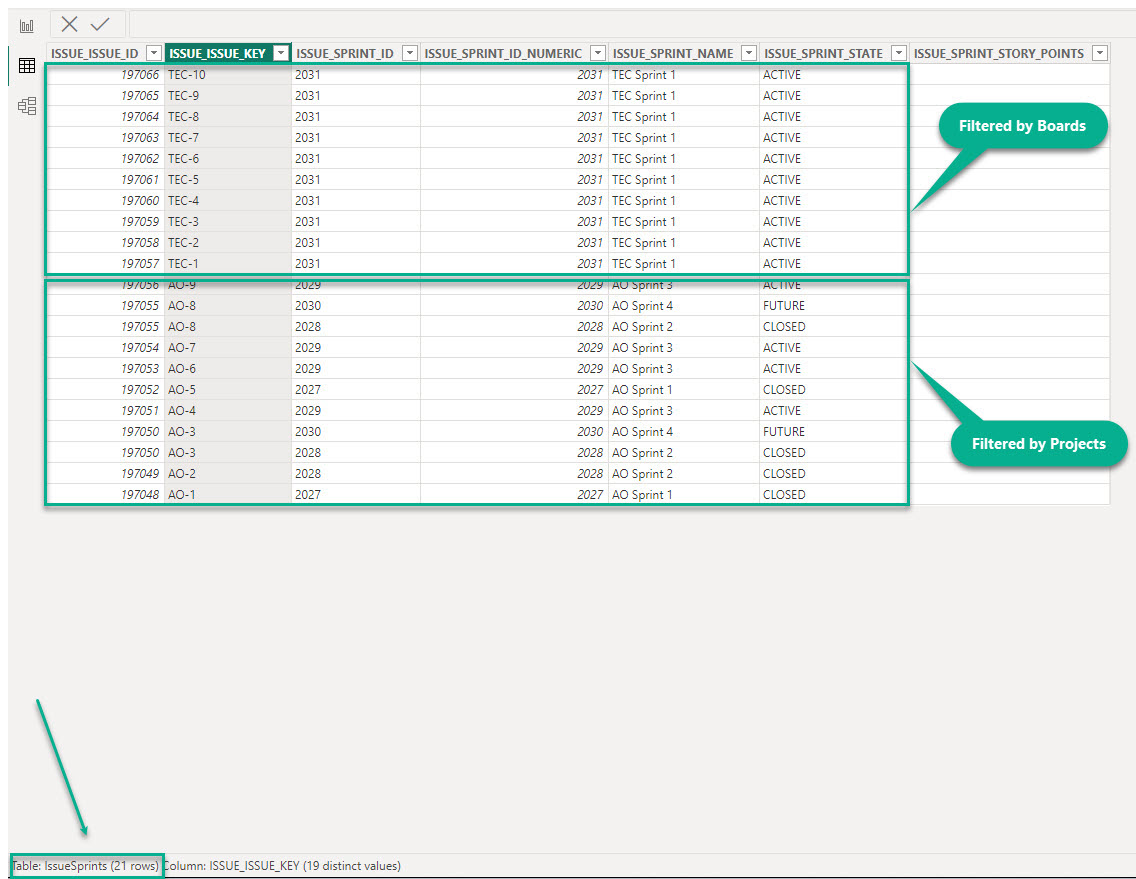This screenshot has height=879, width=1136.
Task: Select the ISSUE_SPRINT_STATE column header
Action: click(823, 54)
